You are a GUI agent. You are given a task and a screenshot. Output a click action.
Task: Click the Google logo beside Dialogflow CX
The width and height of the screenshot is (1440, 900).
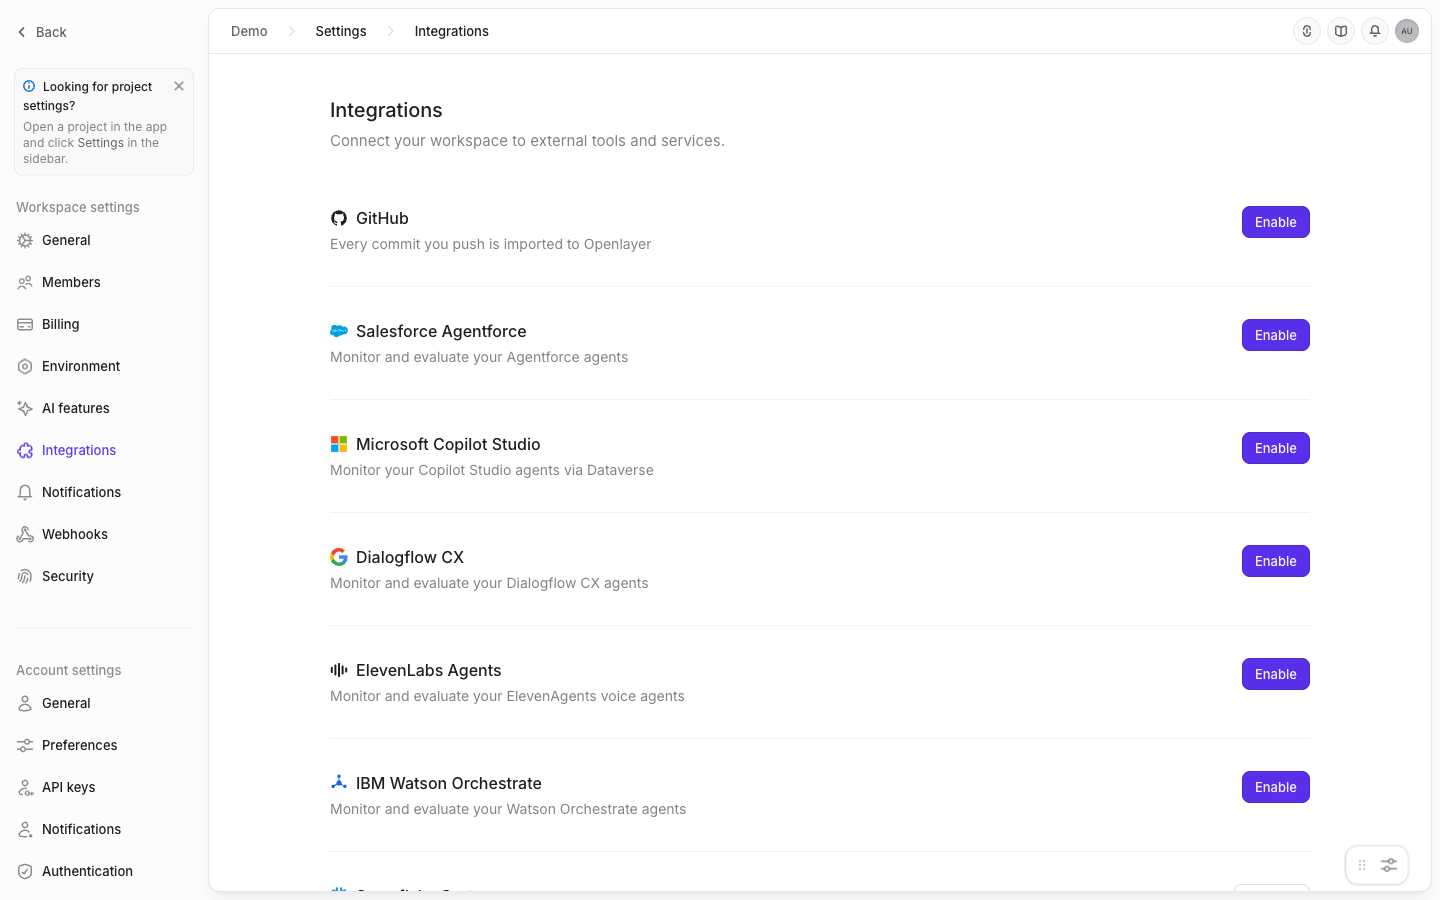point(339,557)
